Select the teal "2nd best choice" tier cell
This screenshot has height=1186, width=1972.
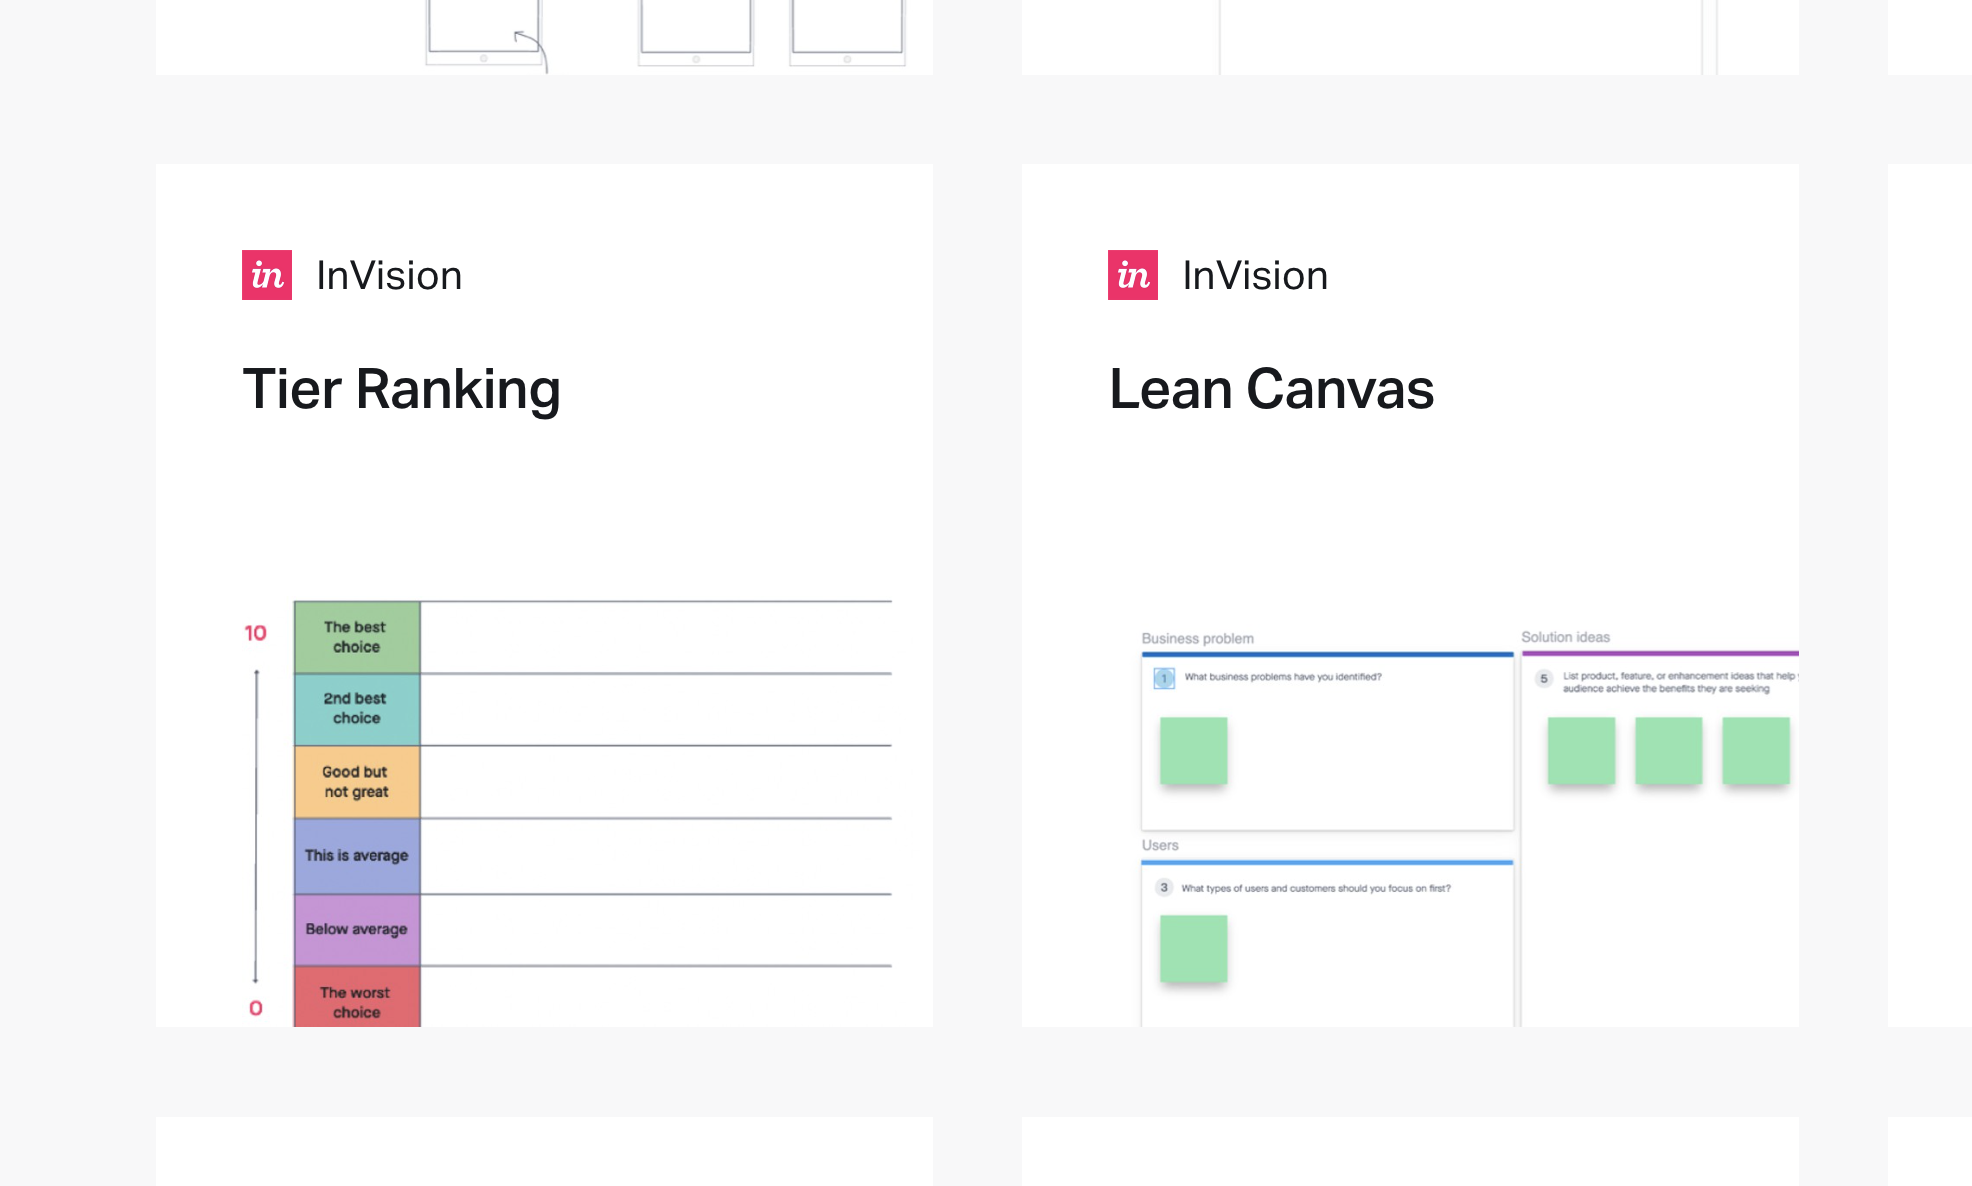357,709
